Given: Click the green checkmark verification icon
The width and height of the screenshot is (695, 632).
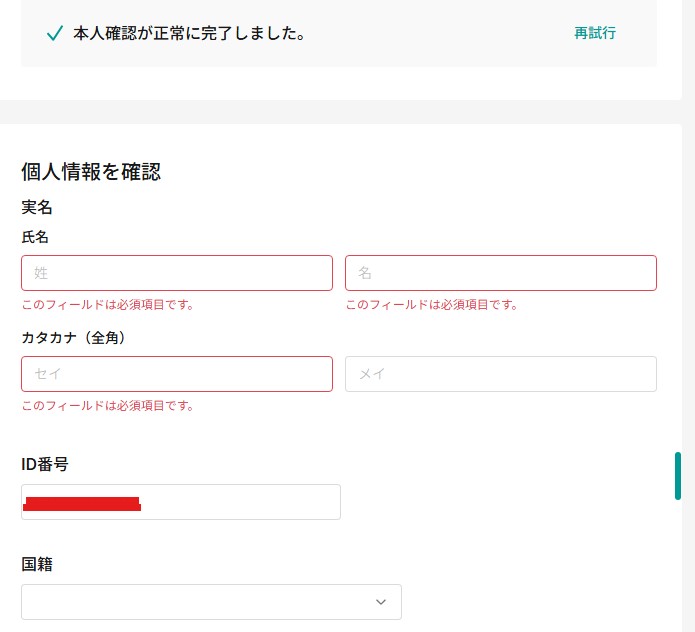Looking at the screenshot, I should (x=55, y=34).
